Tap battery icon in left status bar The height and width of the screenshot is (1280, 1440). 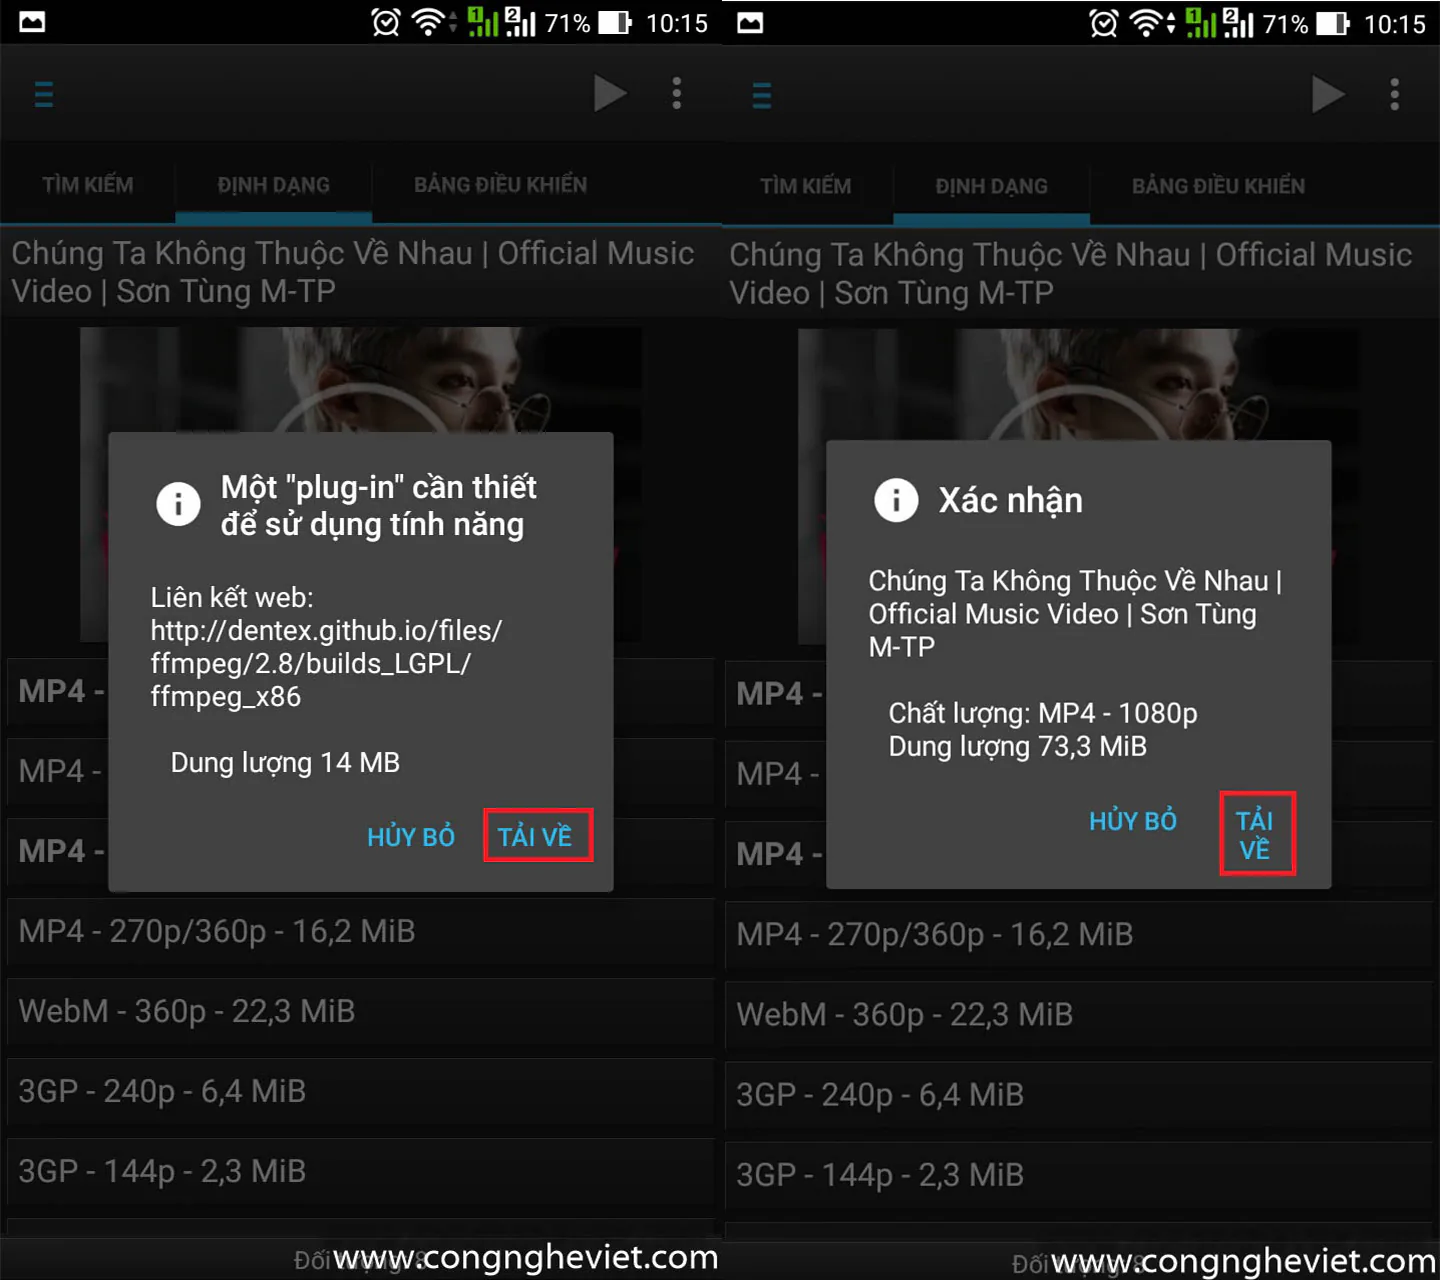pyautogui.click(x=615, y=22)
